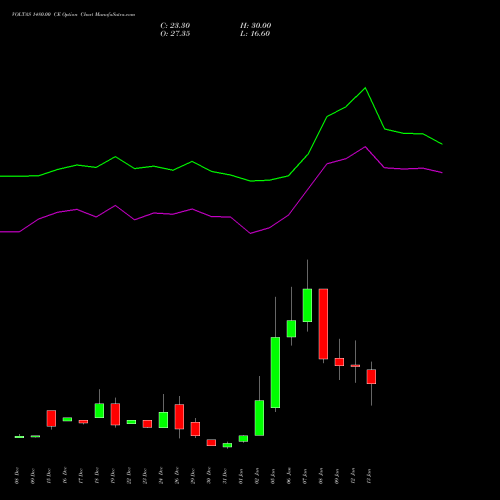500x500 pixels.
Task: Click the '31 Dec' date label
Action: pyautogui.click(x=225, y=476)
